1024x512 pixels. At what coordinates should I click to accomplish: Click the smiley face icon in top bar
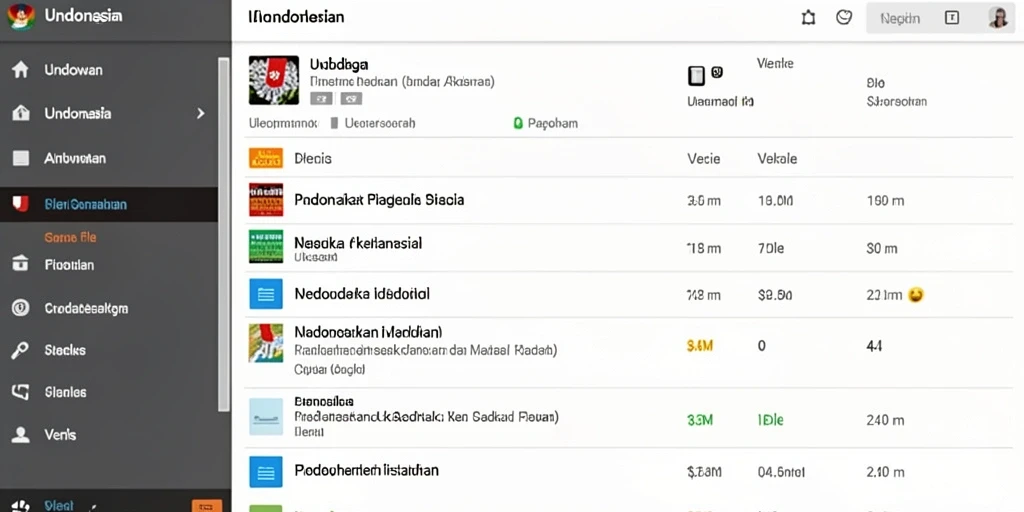click(x=844, y=18)
